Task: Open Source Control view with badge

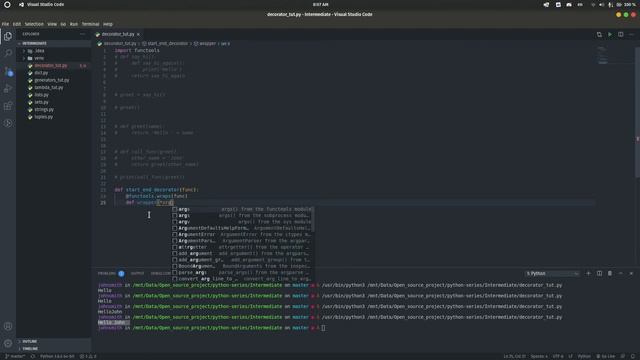Action: [8, 71]
